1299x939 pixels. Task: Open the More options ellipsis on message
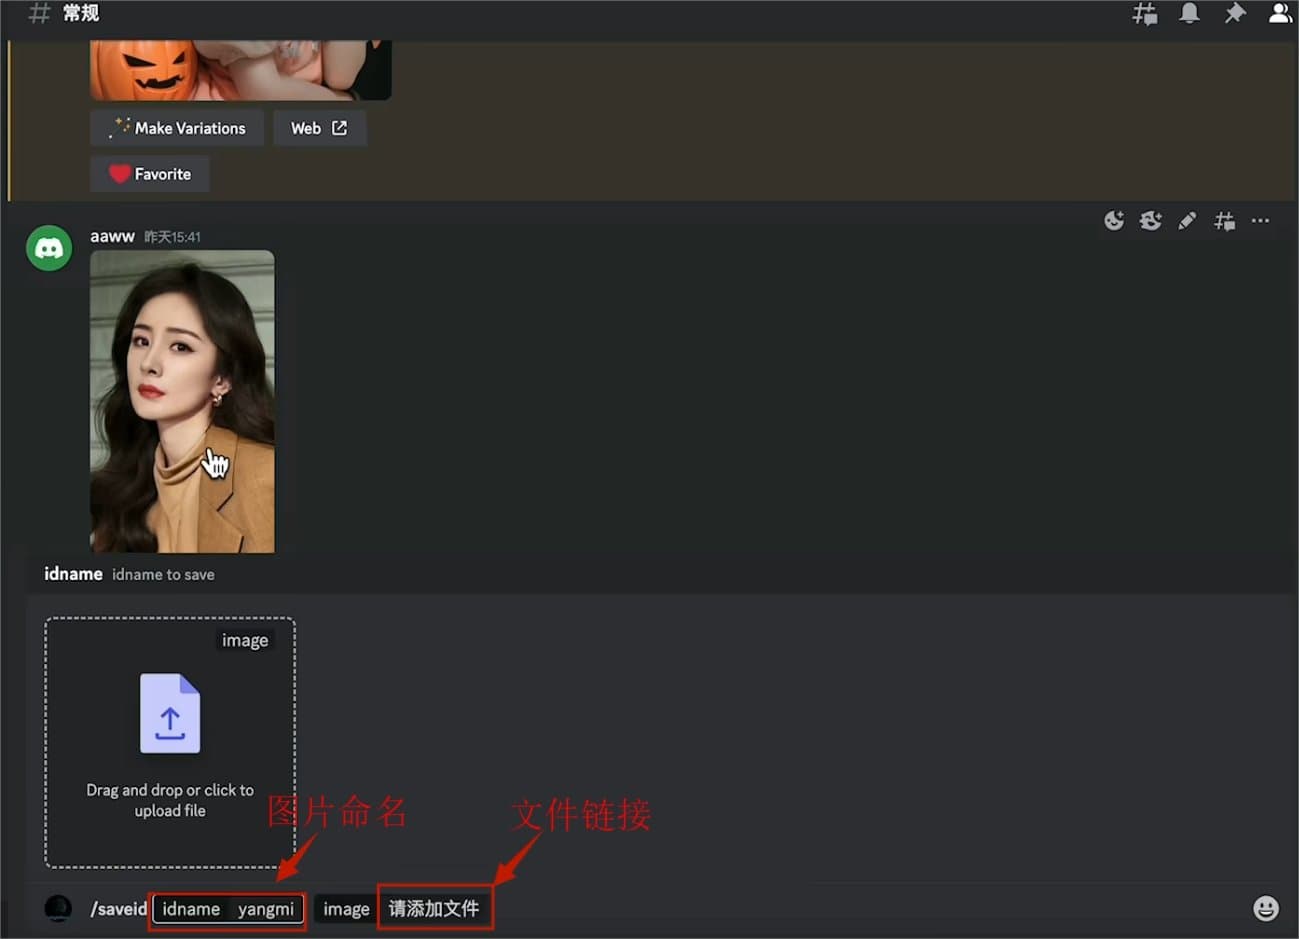(x=1260, y=221)
